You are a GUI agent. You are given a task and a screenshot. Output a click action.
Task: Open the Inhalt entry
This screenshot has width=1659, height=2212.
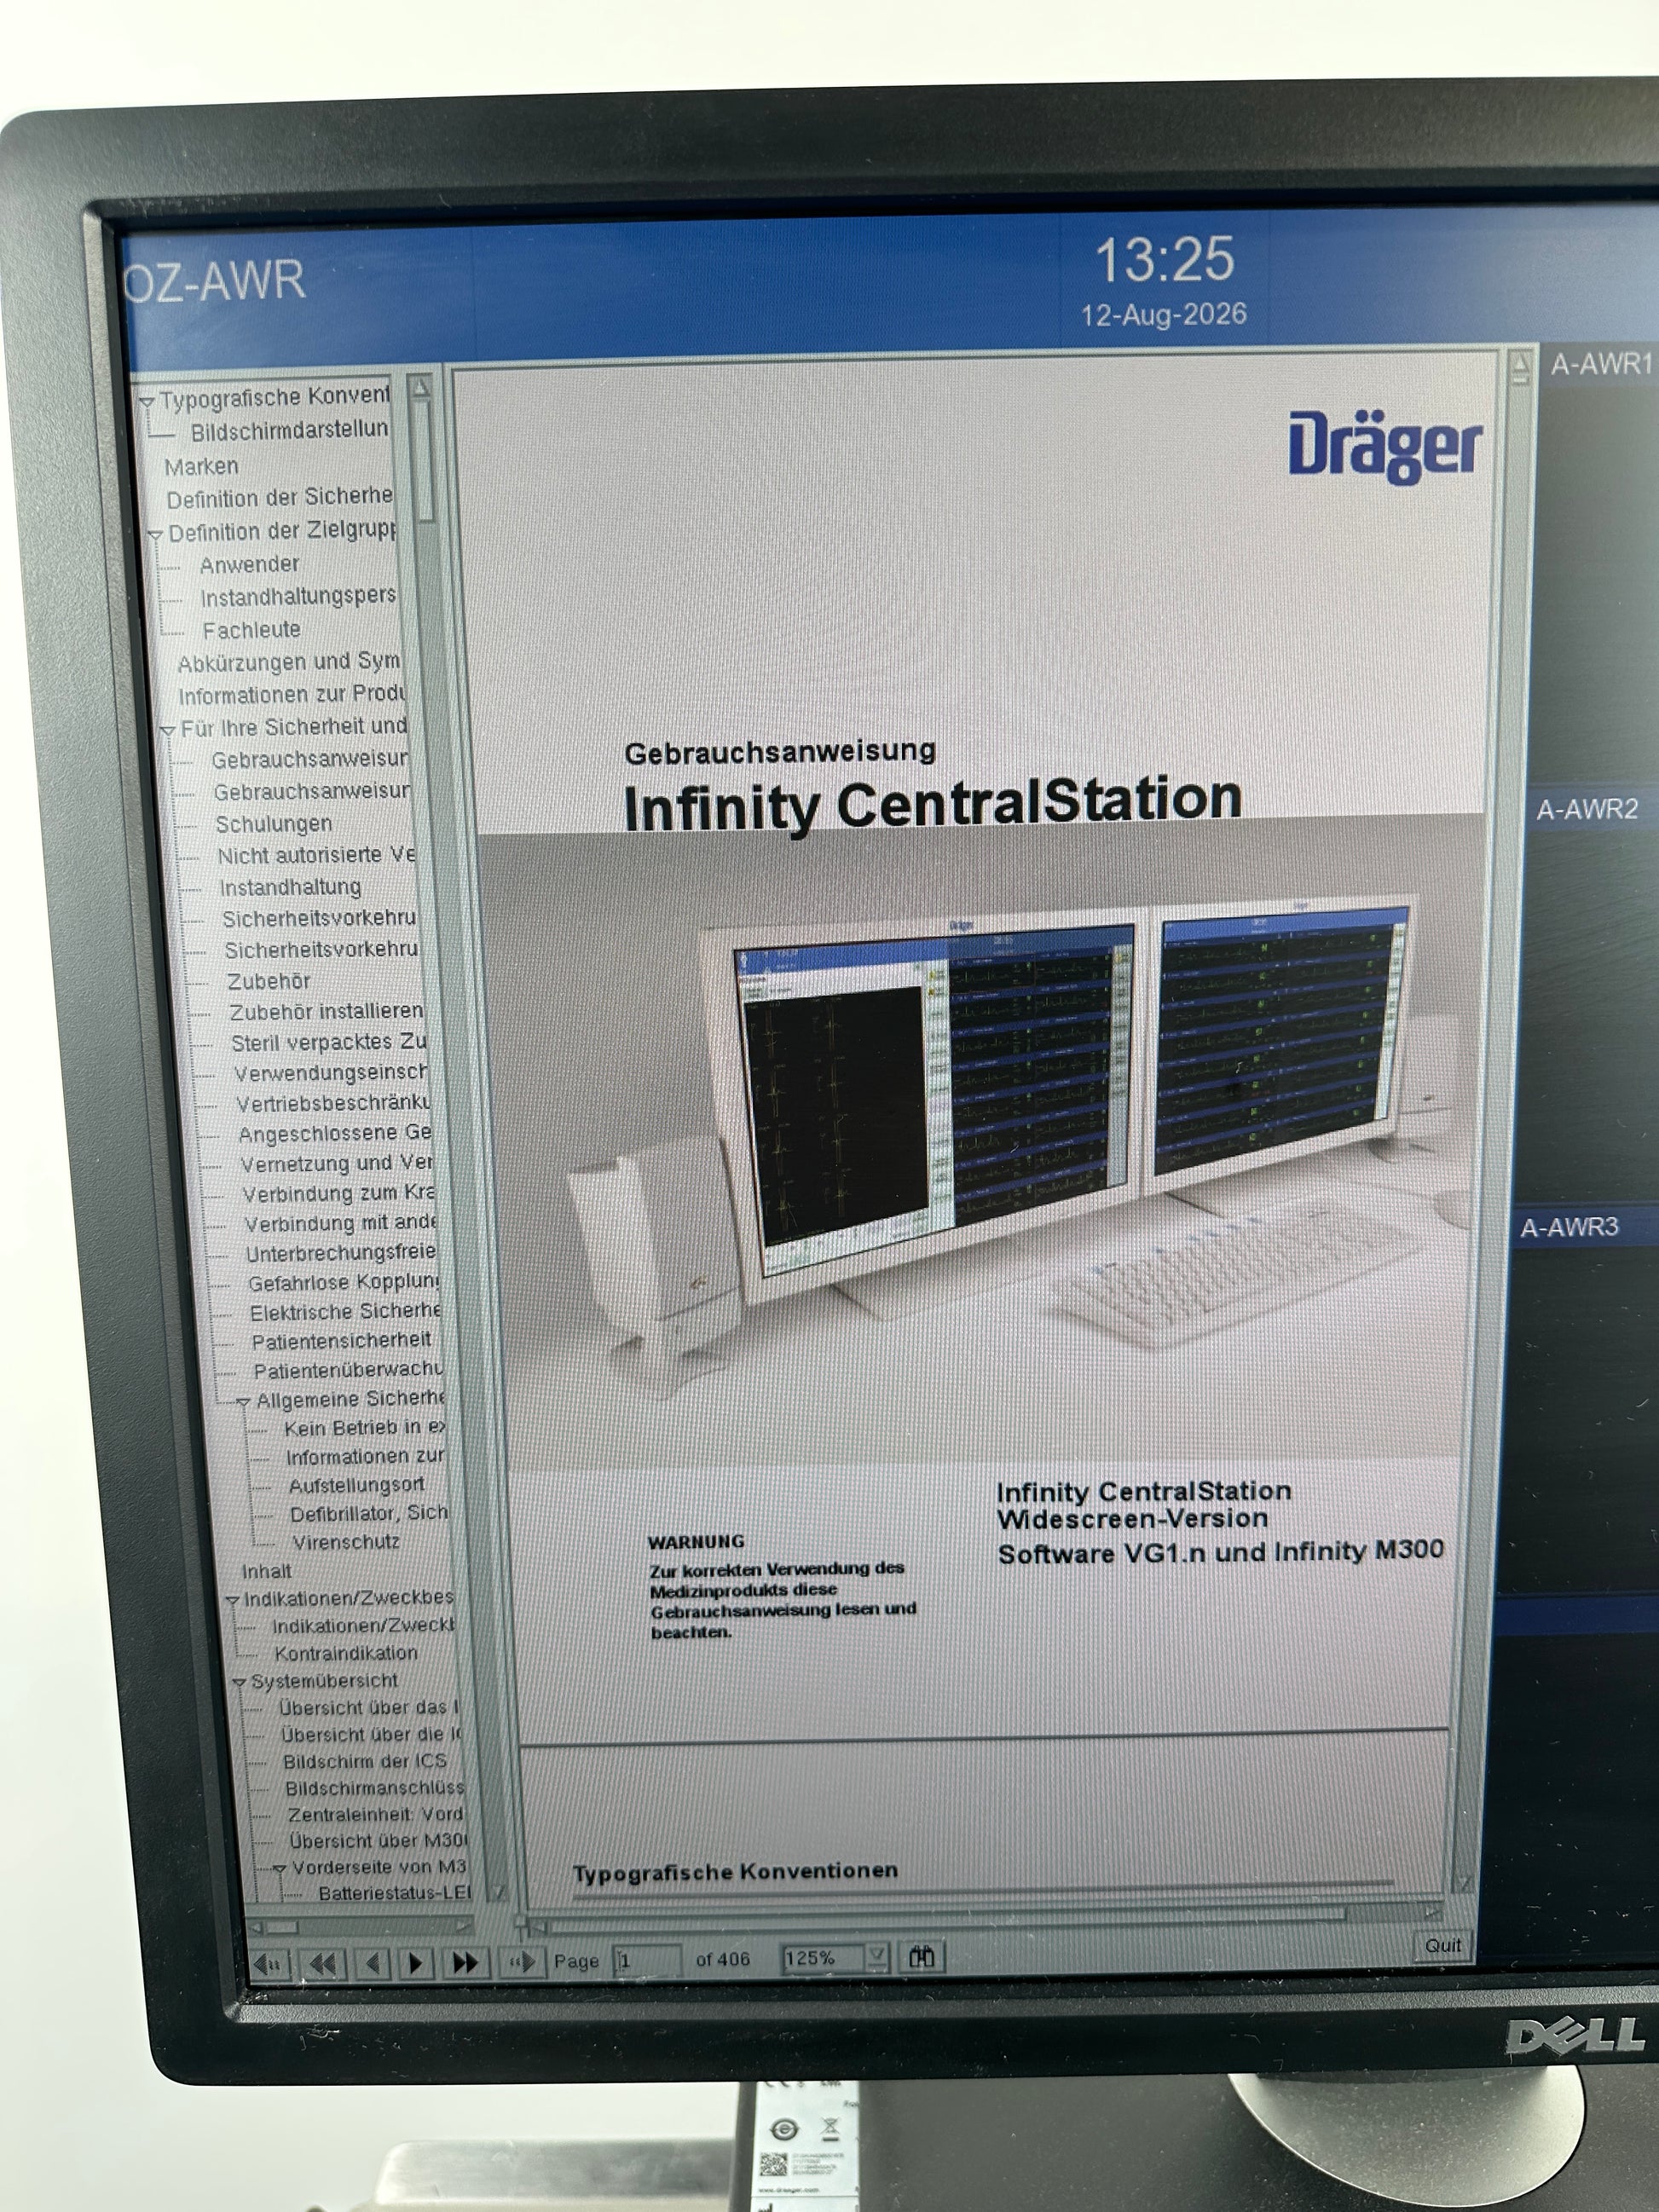click(267, 1572)
